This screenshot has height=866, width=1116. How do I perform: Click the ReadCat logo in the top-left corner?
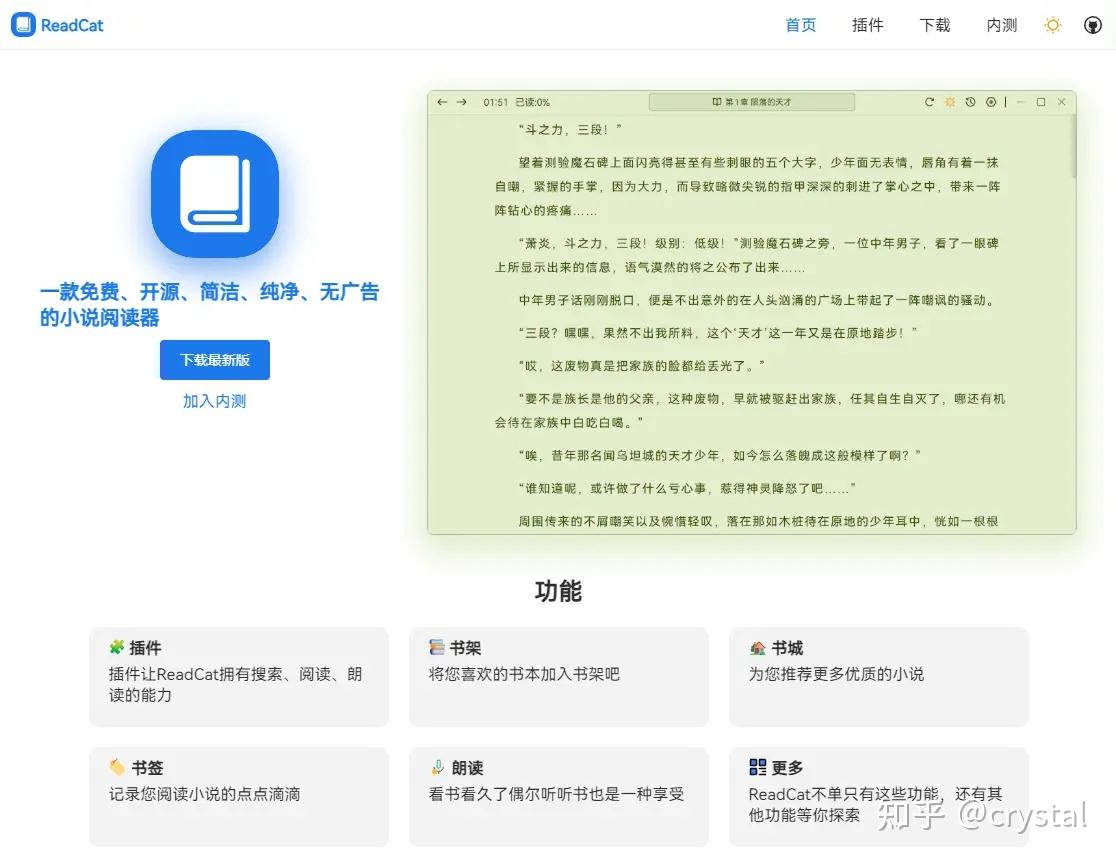pos(57,24)
